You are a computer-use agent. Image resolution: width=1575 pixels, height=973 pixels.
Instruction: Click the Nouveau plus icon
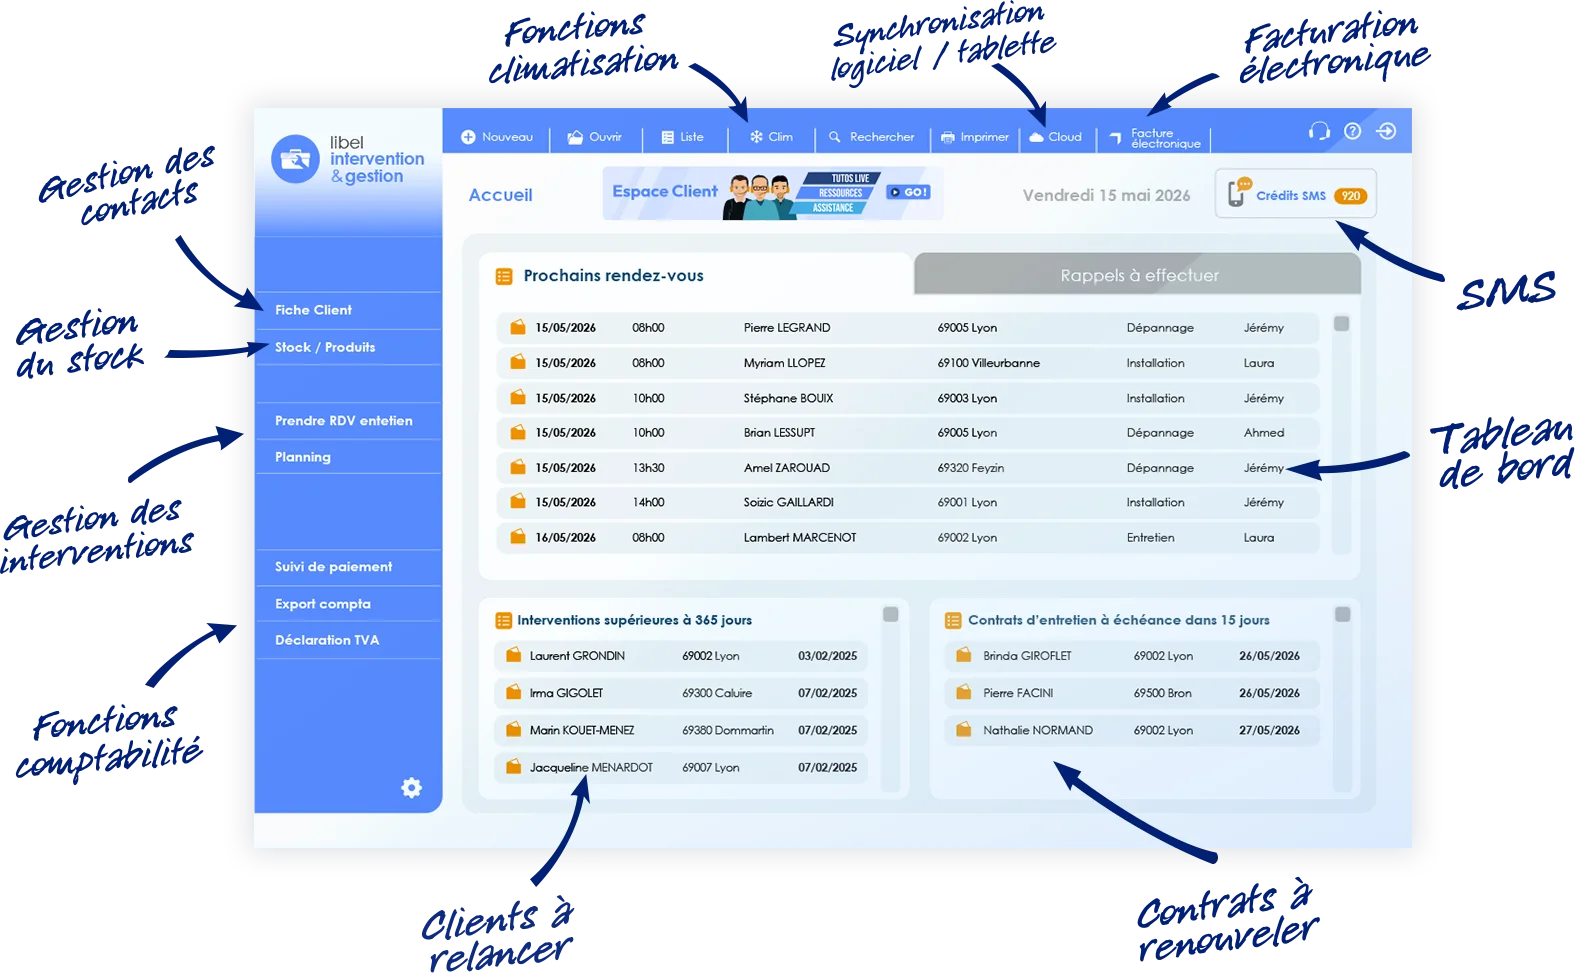(x=467, y=137)
